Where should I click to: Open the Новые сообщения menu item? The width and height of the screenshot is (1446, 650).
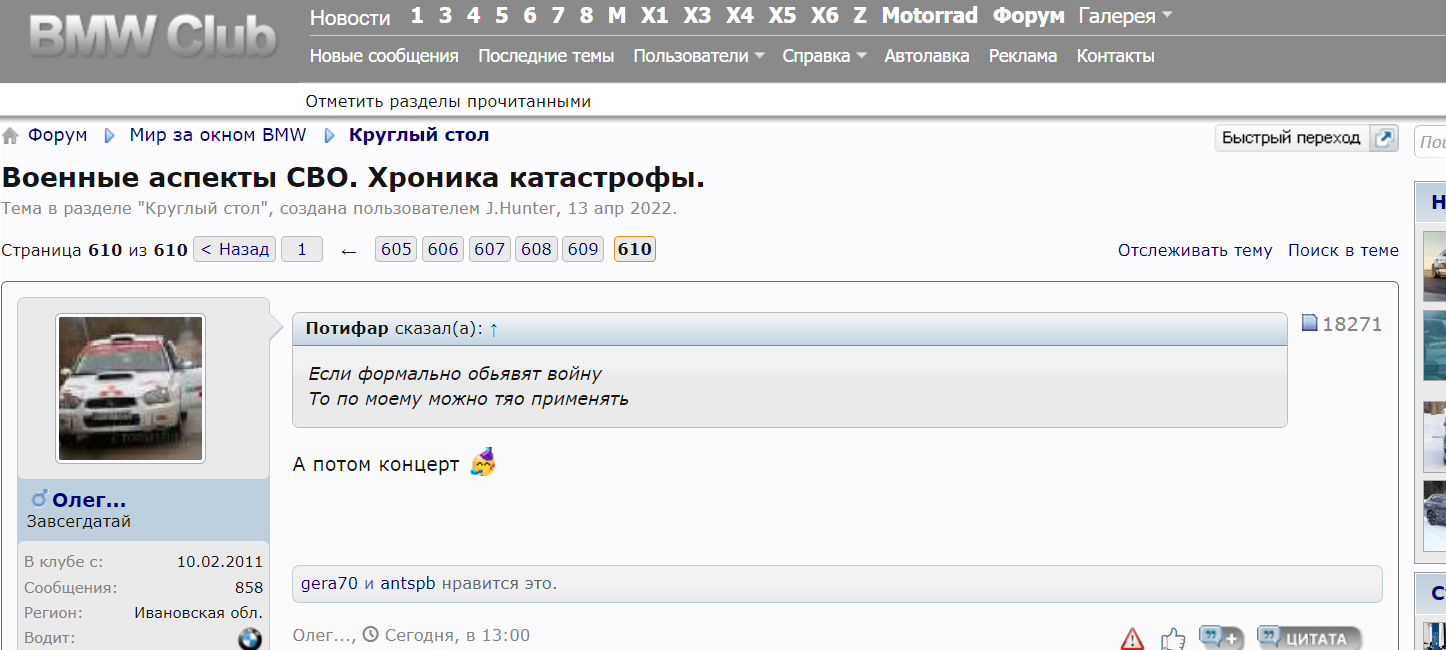pos(384,56)
